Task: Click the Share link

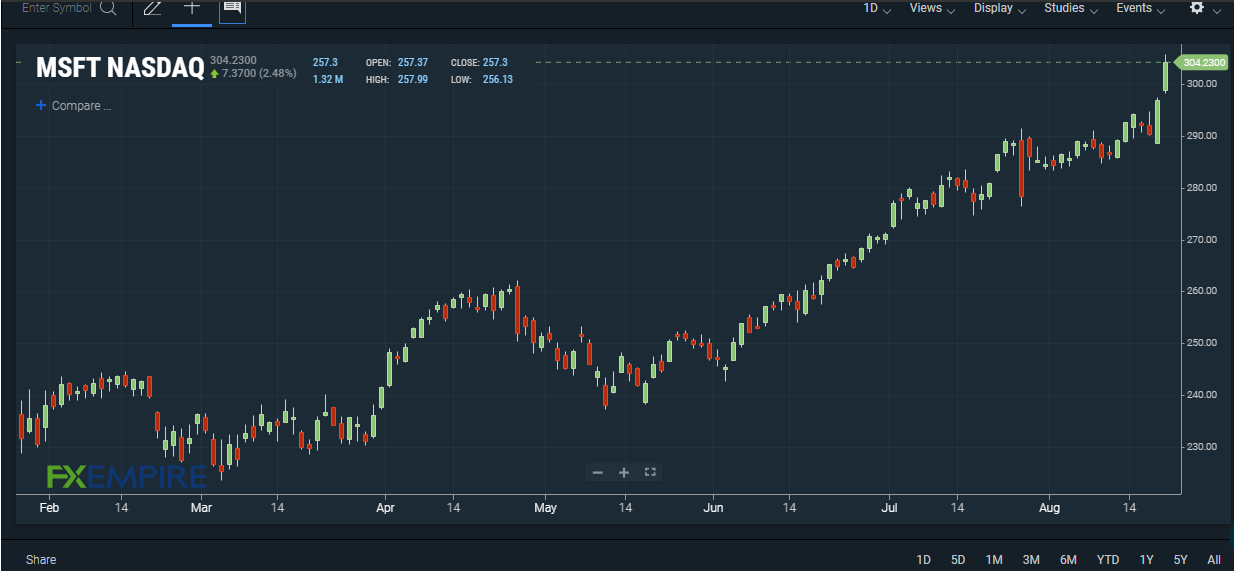Action: pyautogui.click(x=41, y=560)
